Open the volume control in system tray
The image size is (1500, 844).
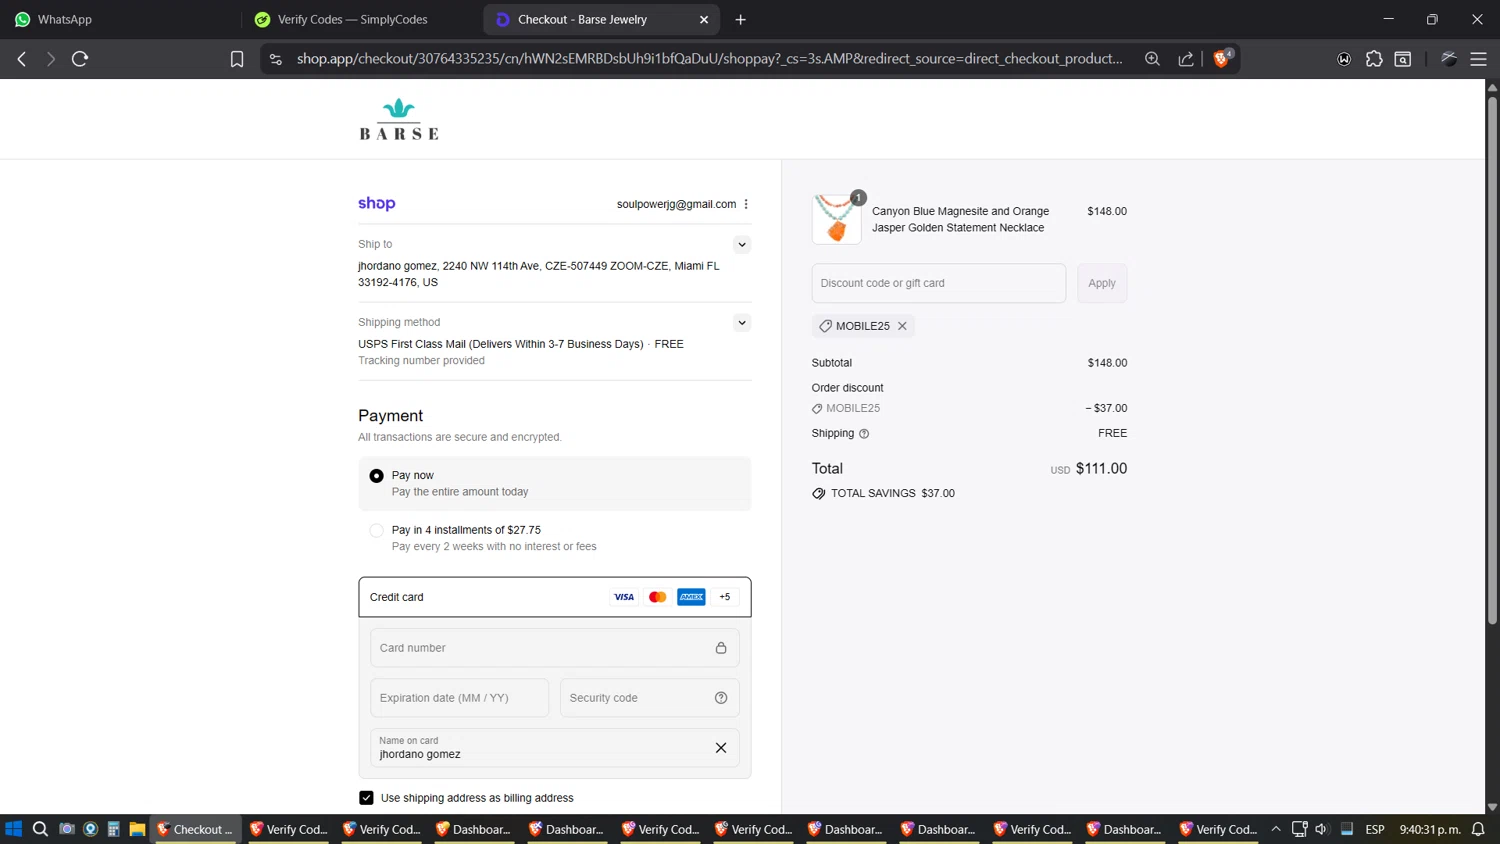point(1322,829)
